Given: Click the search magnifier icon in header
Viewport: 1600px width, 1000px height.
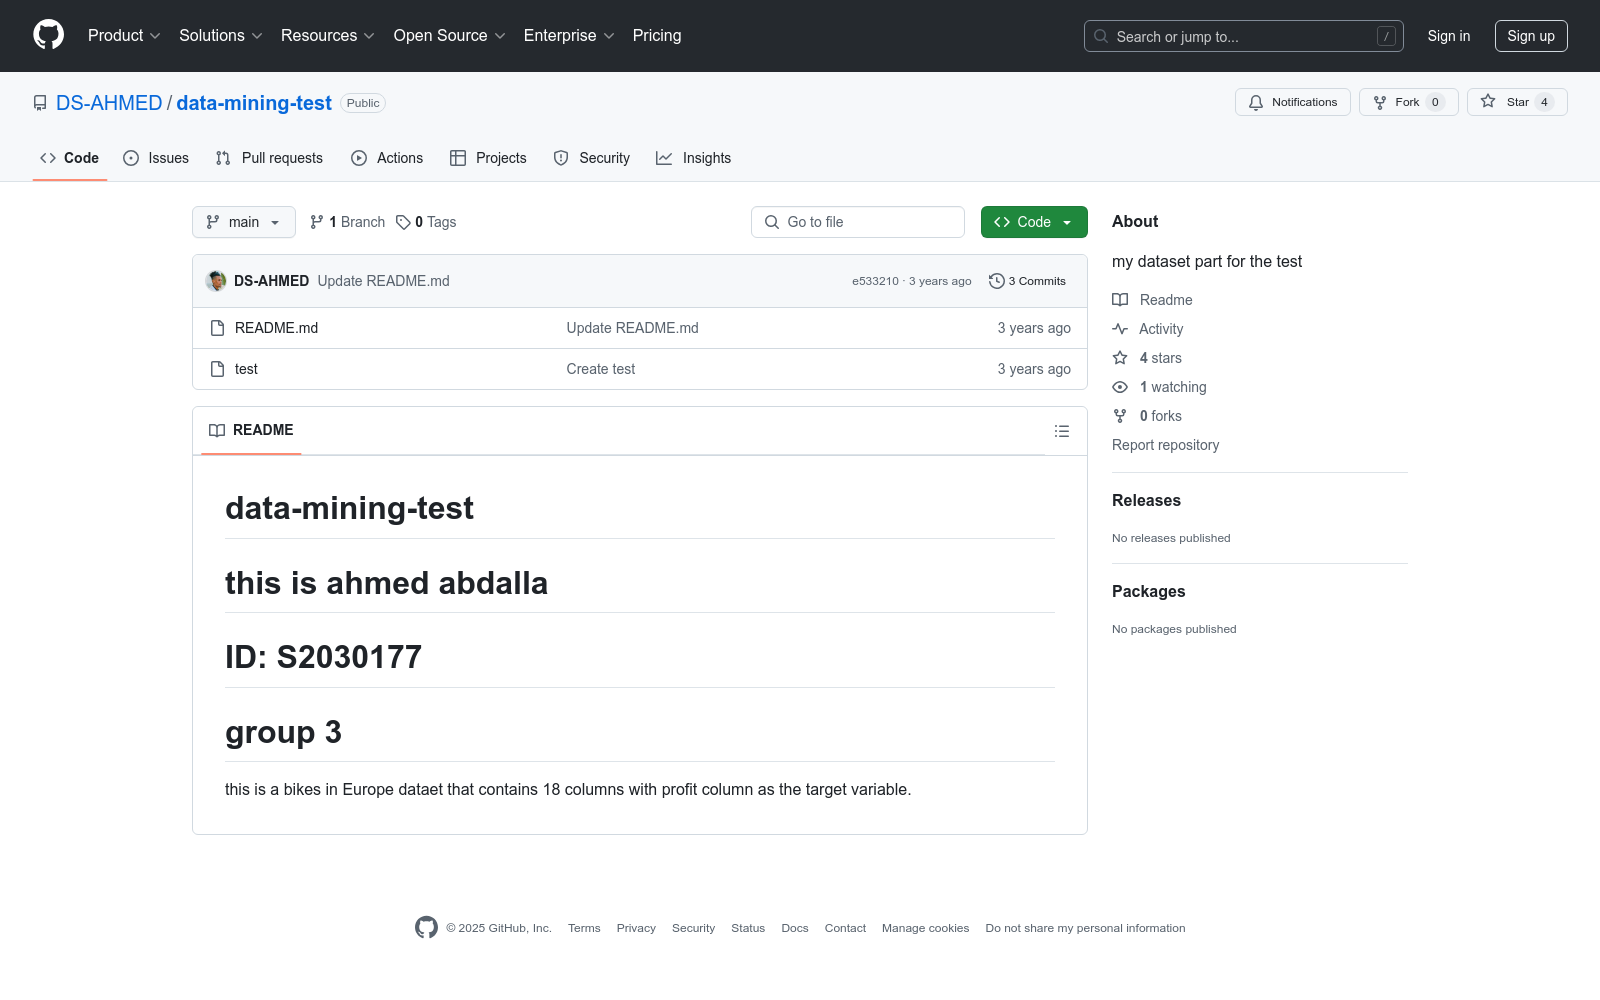Looking at the screenshot, I should click(1101, 36).
